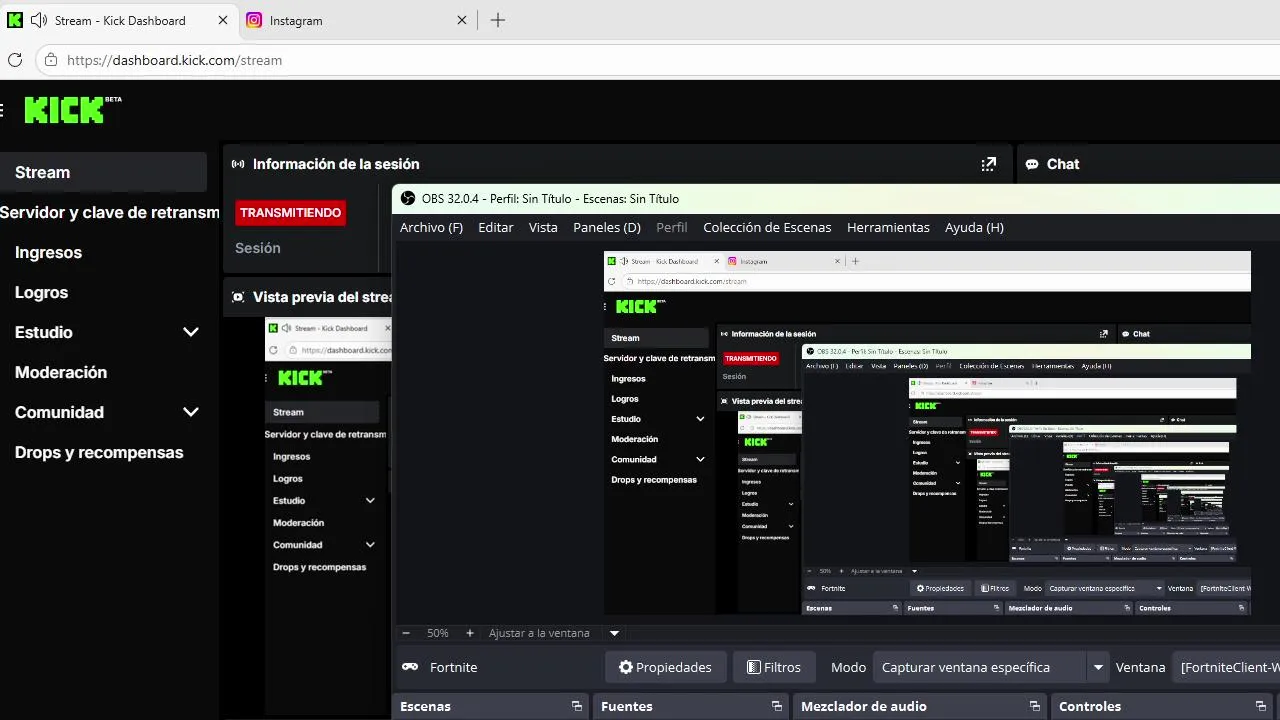Click the broadcast icon beside Información de la sesión
Screen dimensions: 1280x720
click(x=238, y=164)
